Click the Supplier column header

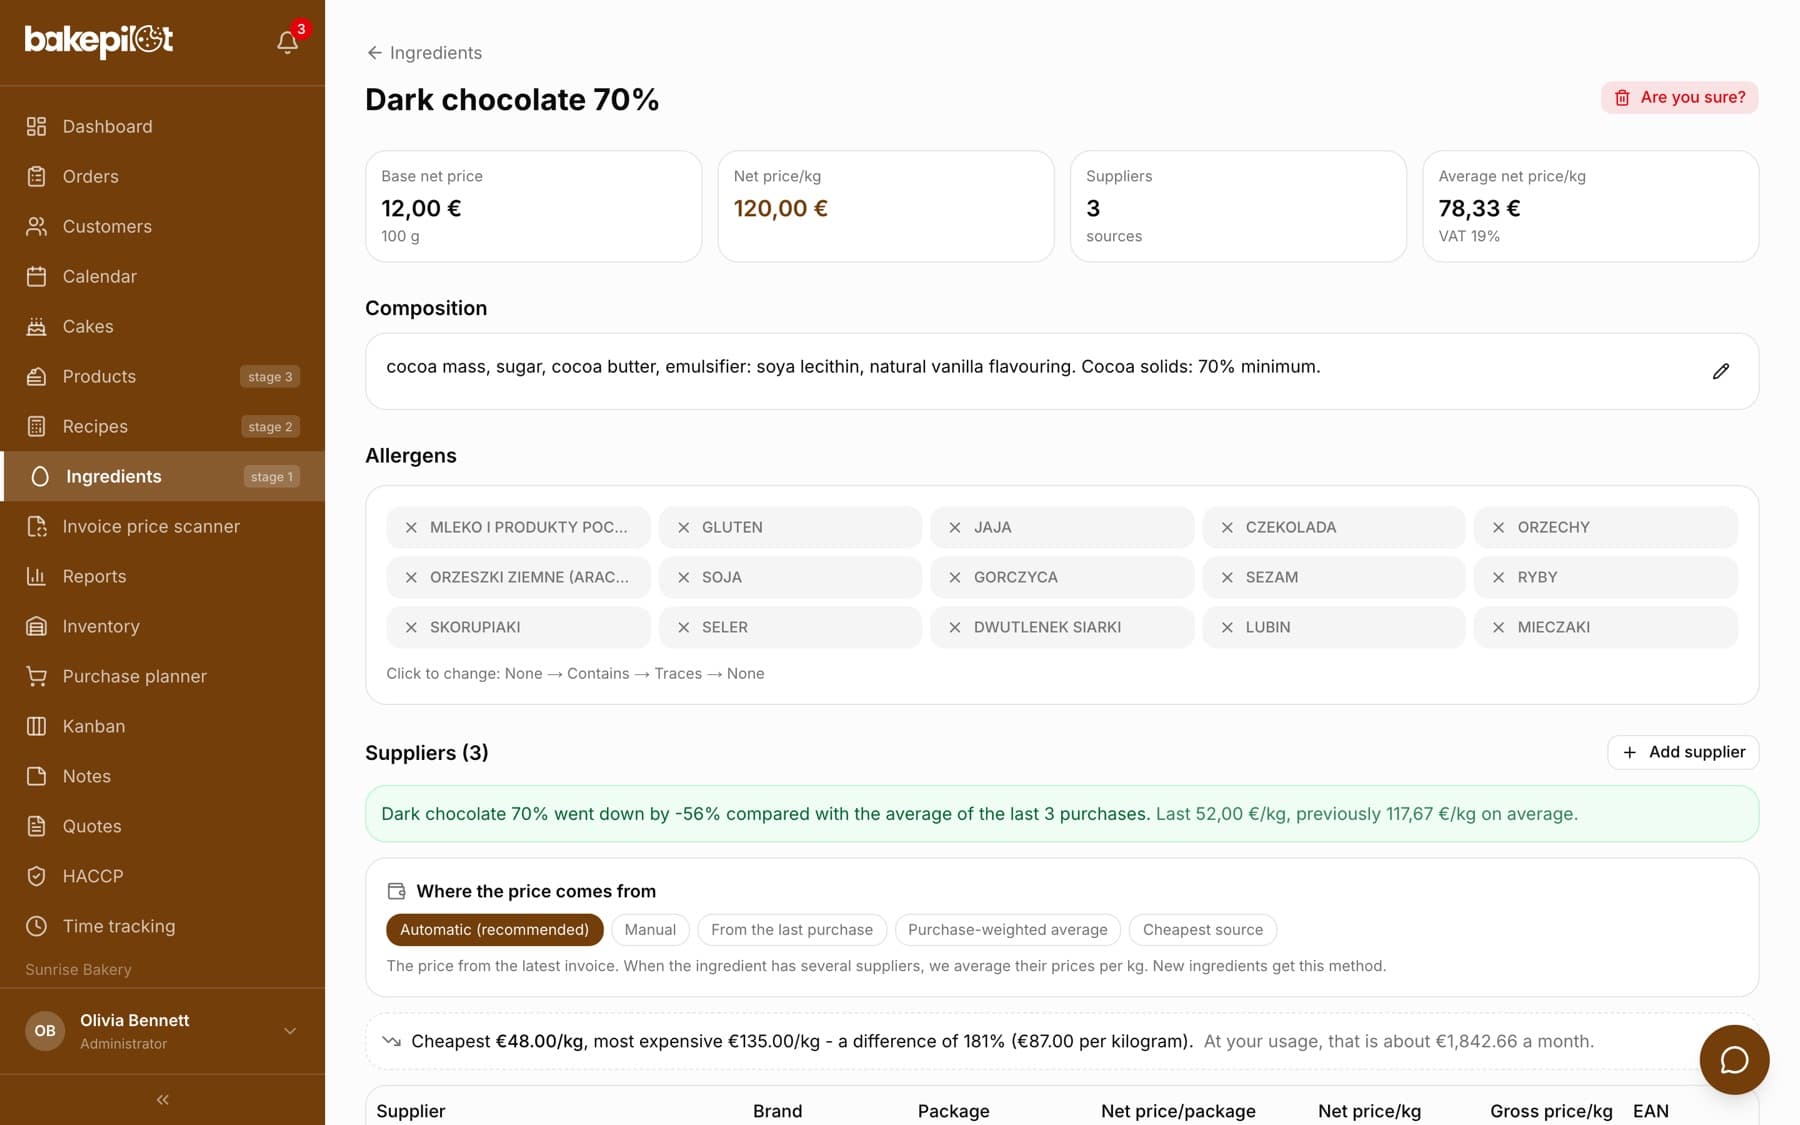pos(411,1111)
